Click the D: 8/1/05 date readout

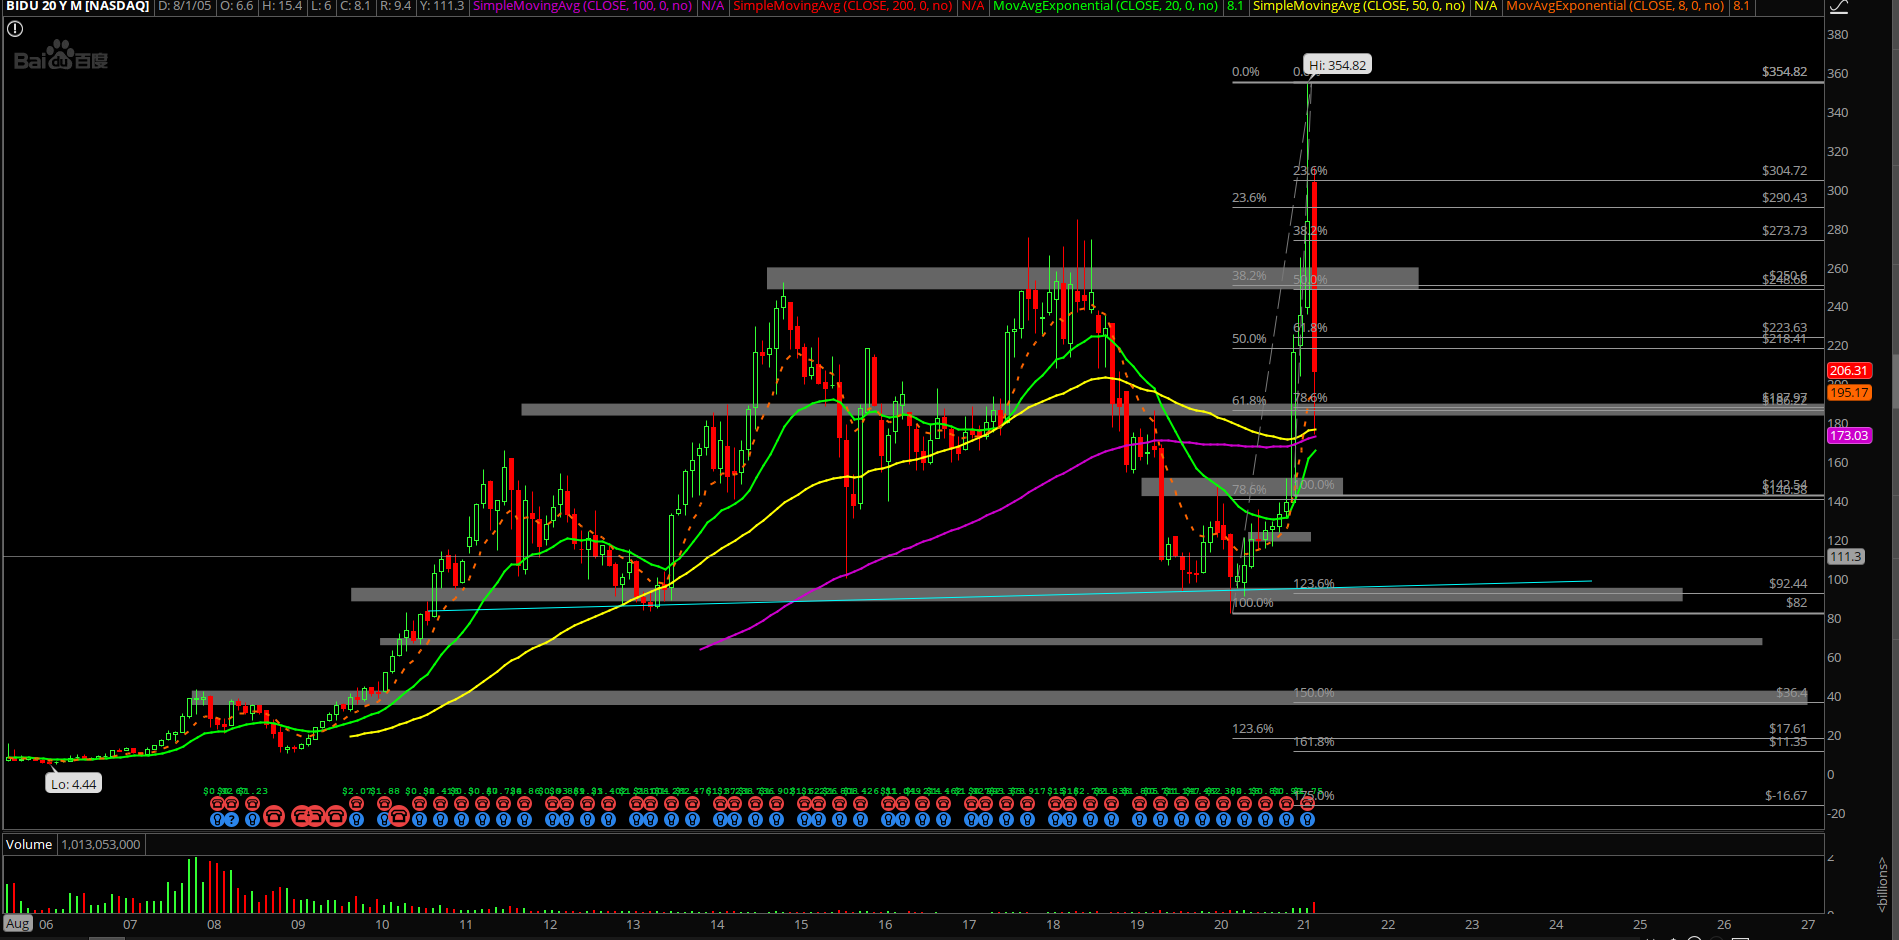click(185, 6)
